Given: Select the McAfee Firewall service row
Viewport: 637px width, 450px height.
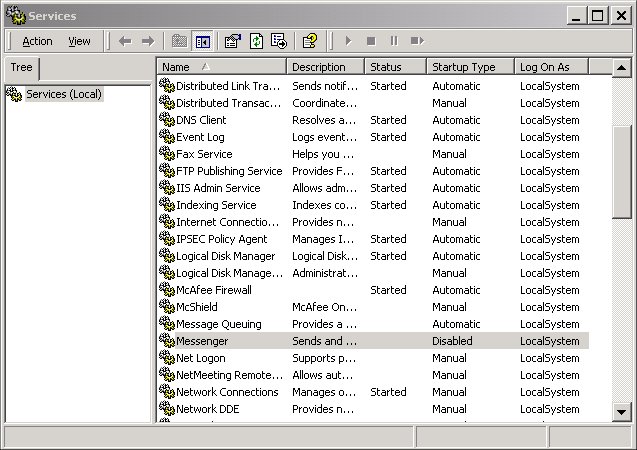Looking at the screenshot, I should (213, 290).
